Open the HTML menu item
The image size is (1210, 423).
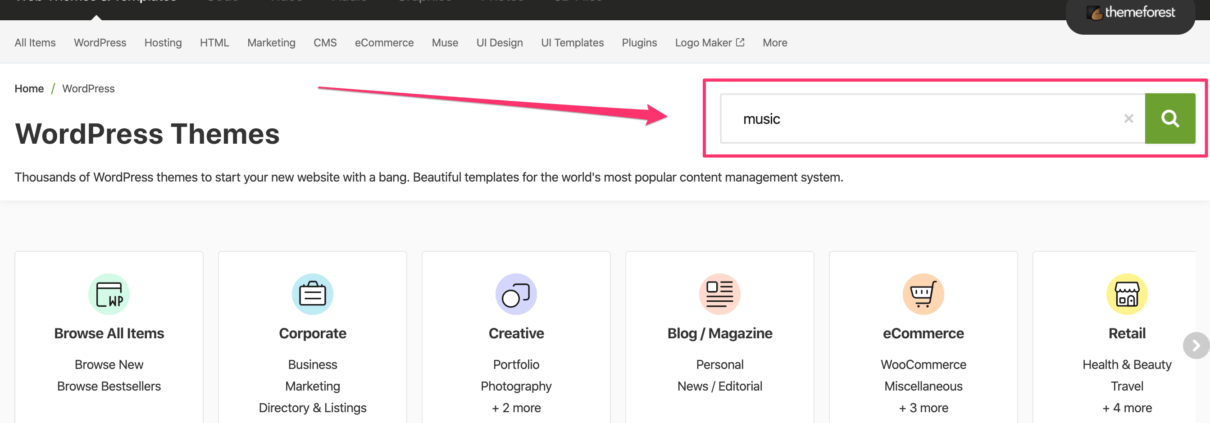click(214, 43)
